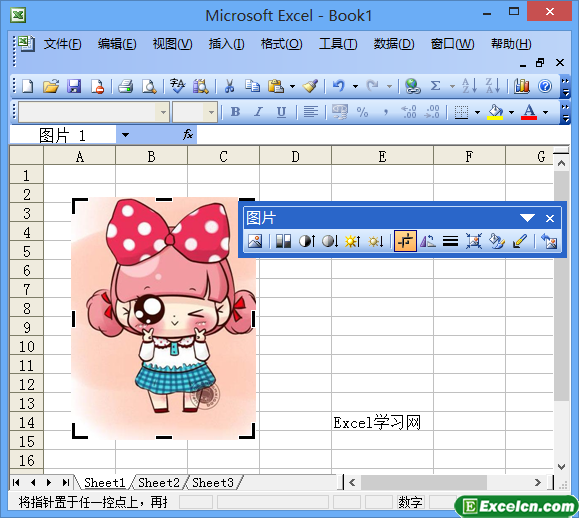The width and height of the screenshot is (579, 518).
Task: Click the More Brightness sun icon
Action: pyautogui.click(x=352, y=241)
